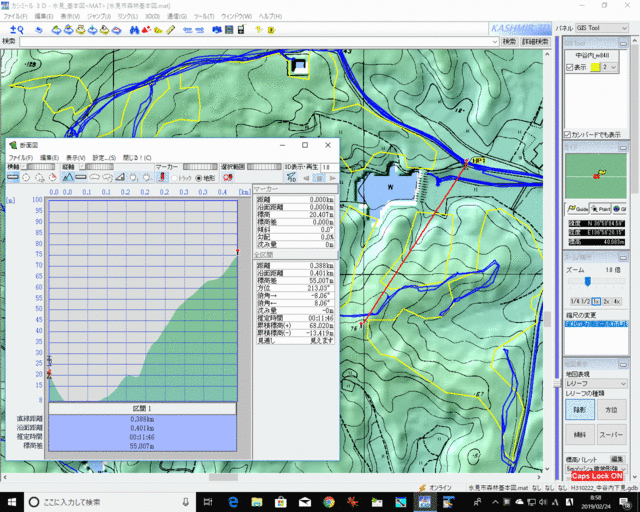Switch to the Guide tab
The height and width of the screenshot is (512, 640).
click(x=578, y=209)
